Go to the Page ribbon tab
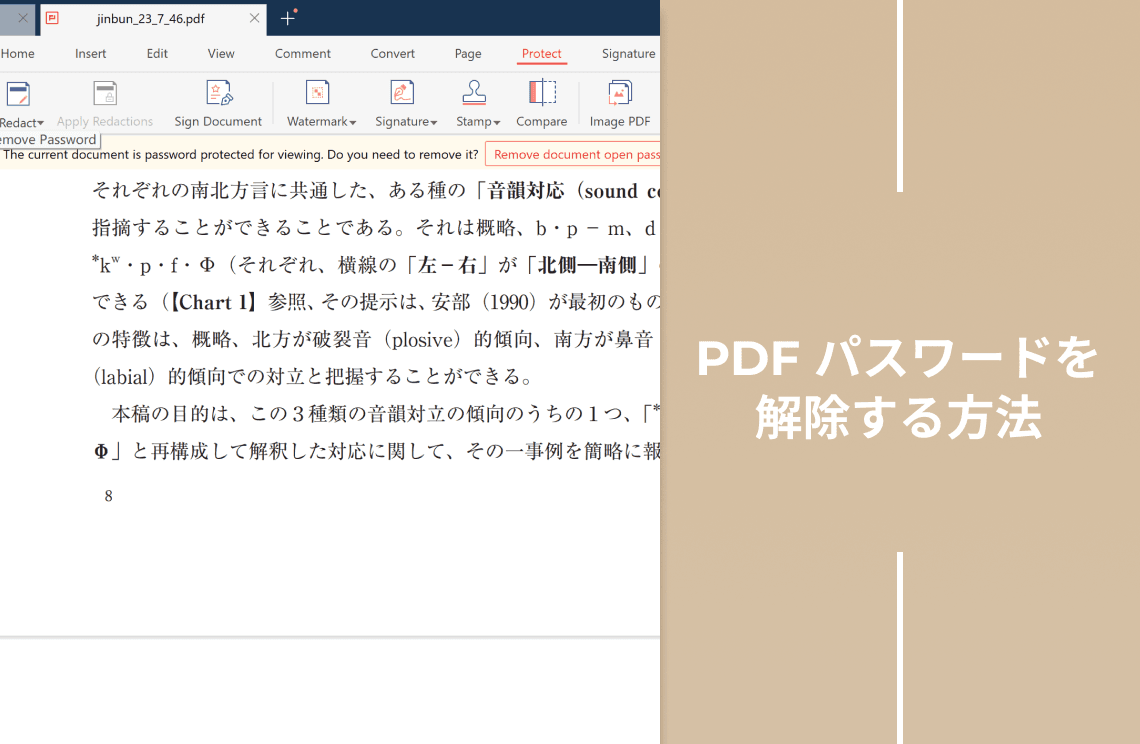 pos(468,54)
